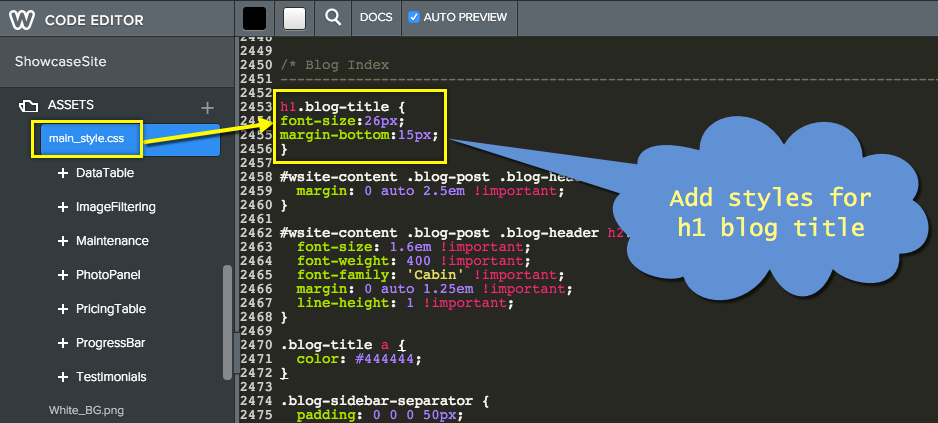938x423 pixels.
Task: Open the DOCS link
Action: [376, 17]
